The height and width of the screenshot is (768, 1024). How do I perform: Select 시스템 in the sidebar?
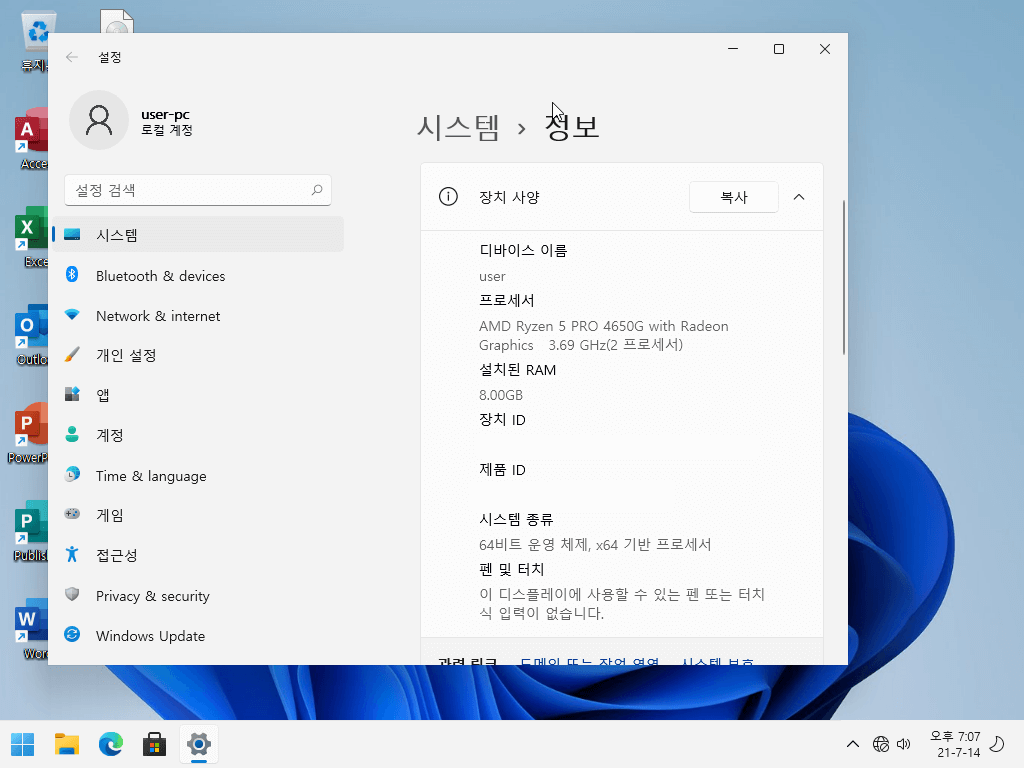[x=198, y=234]
